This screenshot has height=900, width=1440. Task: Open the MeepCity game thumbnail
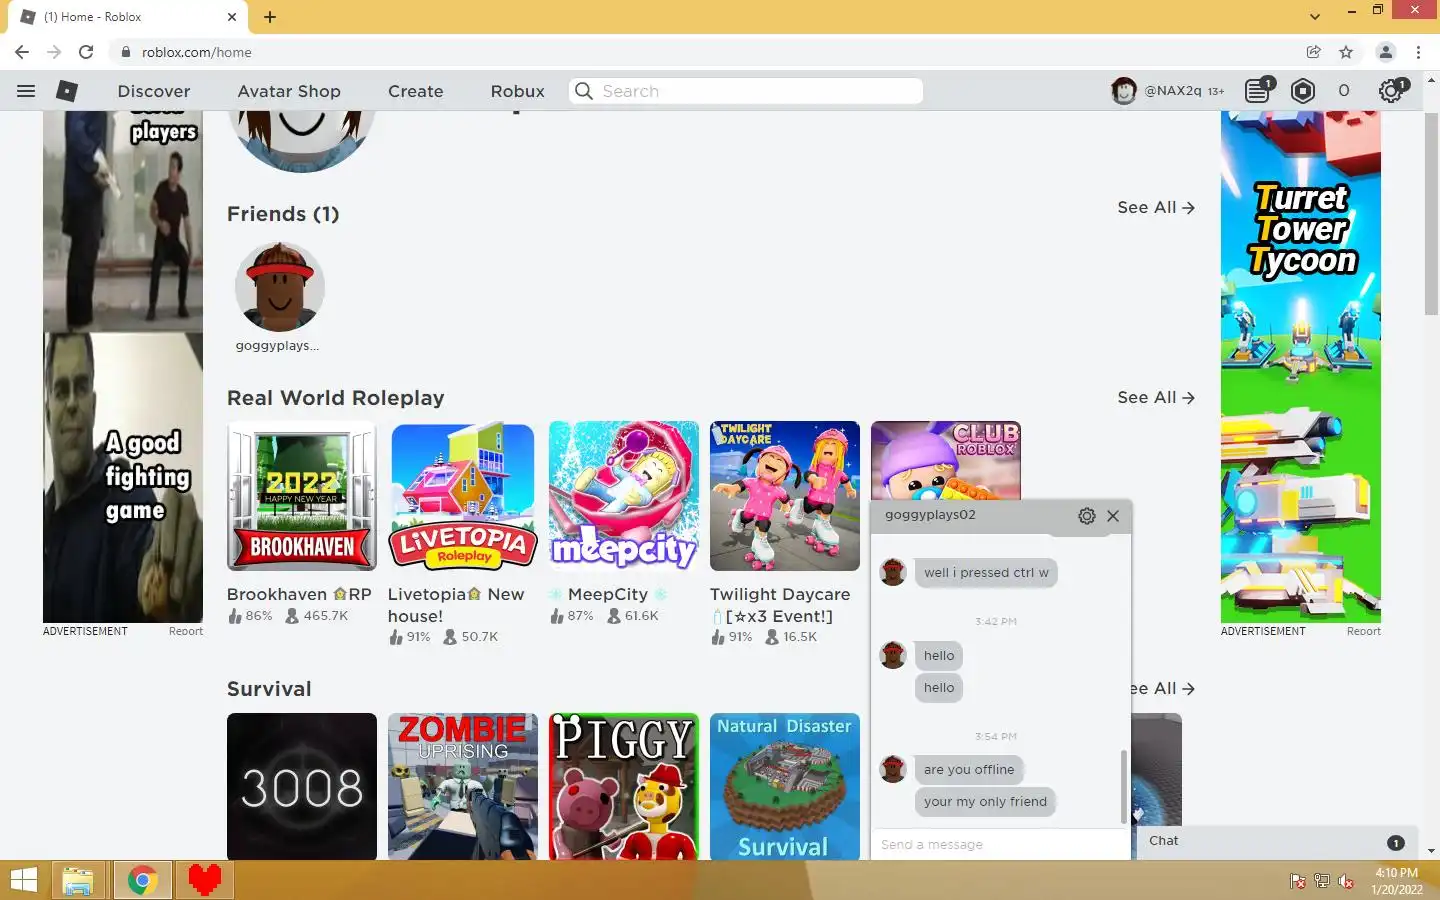click(x=624, y=496)
